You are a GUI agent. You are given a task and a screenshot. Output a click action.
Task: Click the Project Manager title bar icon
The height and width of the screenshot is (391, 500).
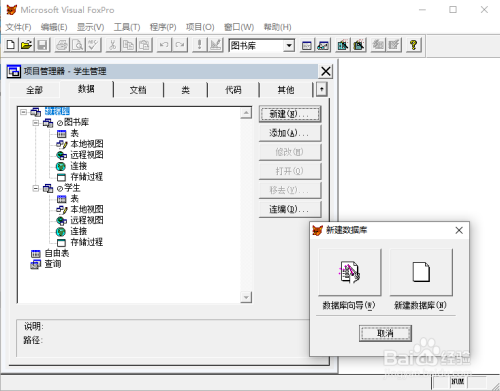coord(14,71)
